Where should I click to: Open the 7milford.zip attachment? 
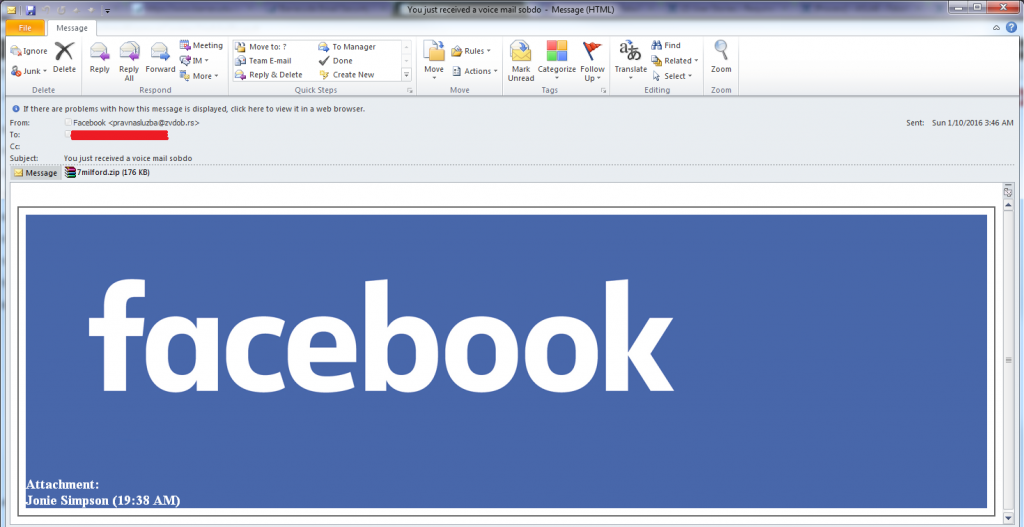coord(107,173)
